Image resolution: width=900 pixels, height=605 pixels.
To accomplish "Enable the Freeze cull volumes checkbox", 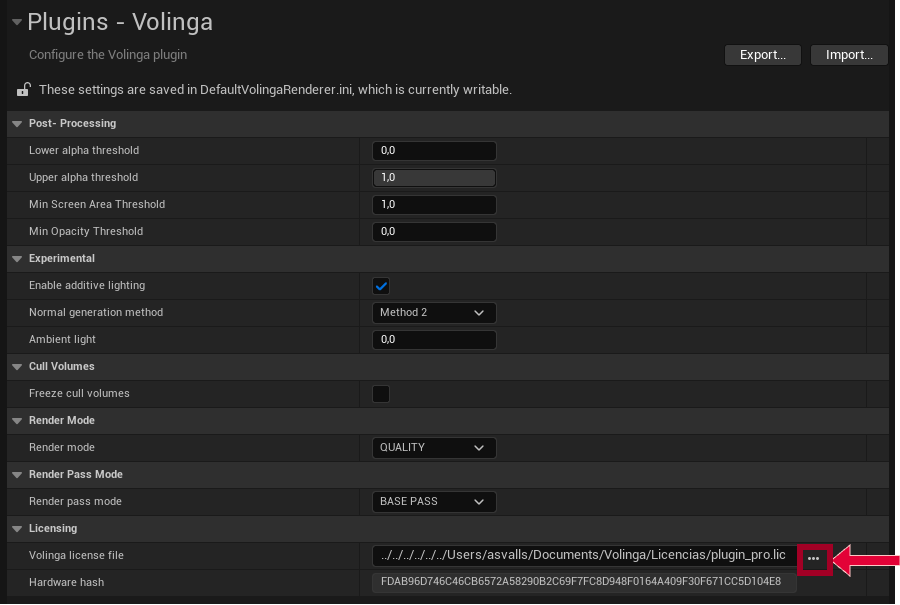I will 381,394.
